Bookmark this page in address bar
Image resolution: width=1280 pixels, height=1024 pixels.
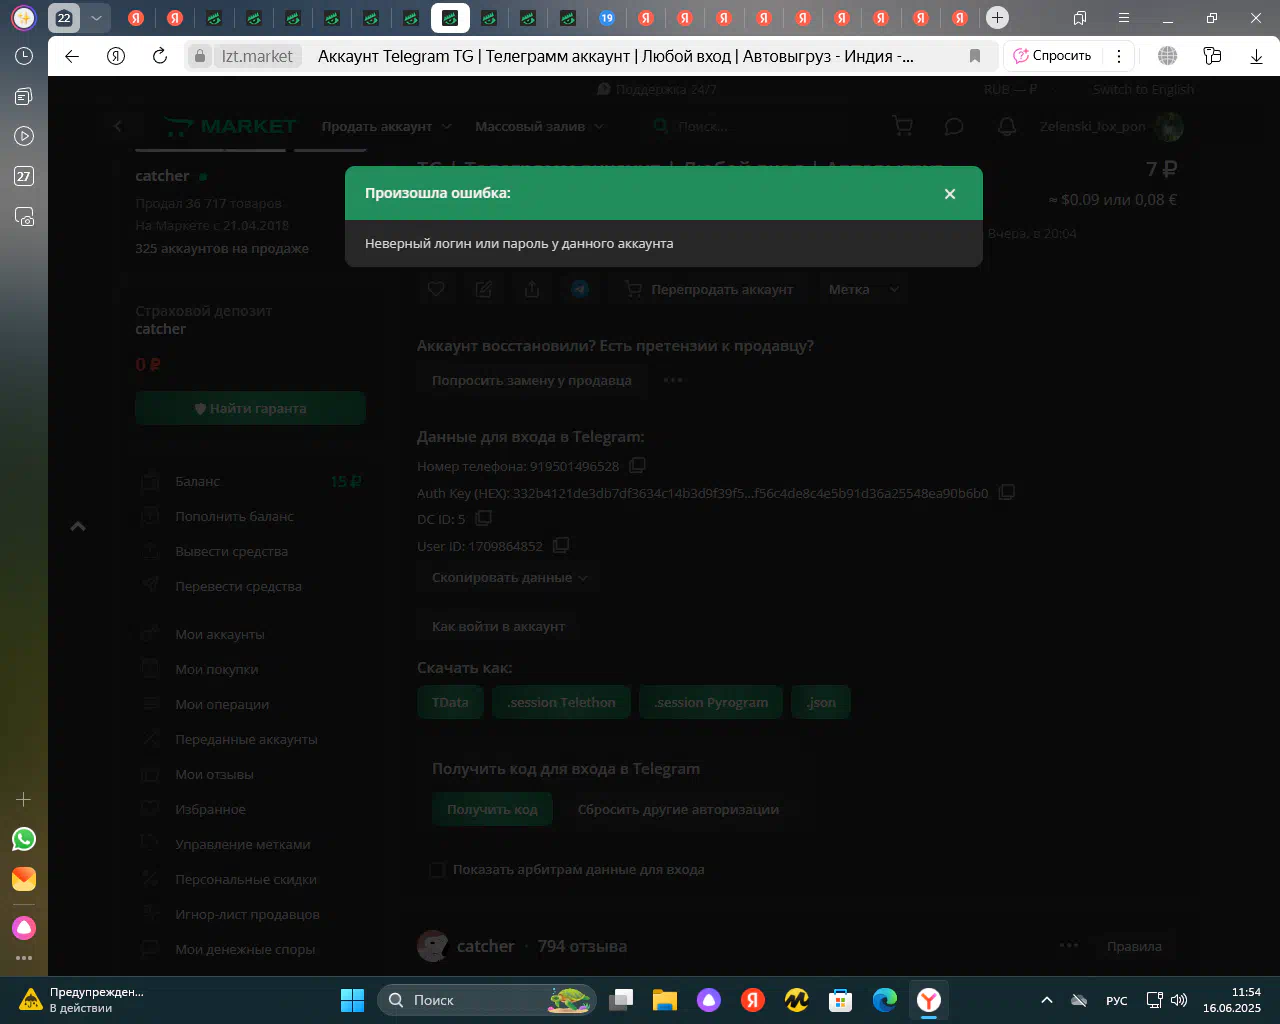pos(975,56)
